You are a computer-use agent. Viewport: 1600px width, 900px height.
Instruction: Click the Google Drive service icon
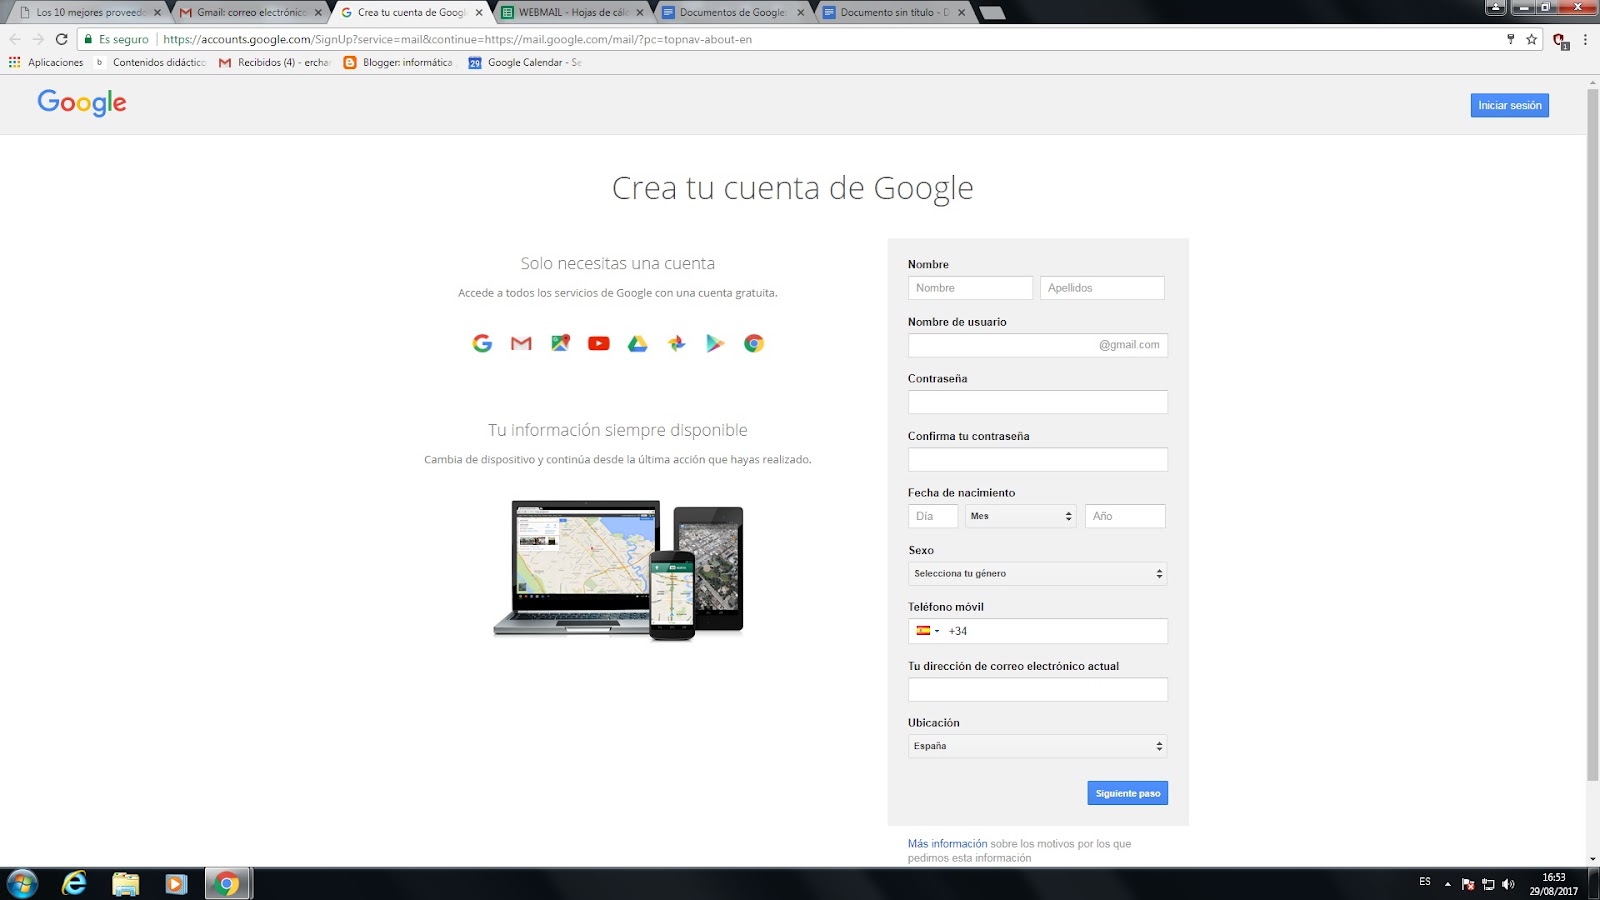638,343
